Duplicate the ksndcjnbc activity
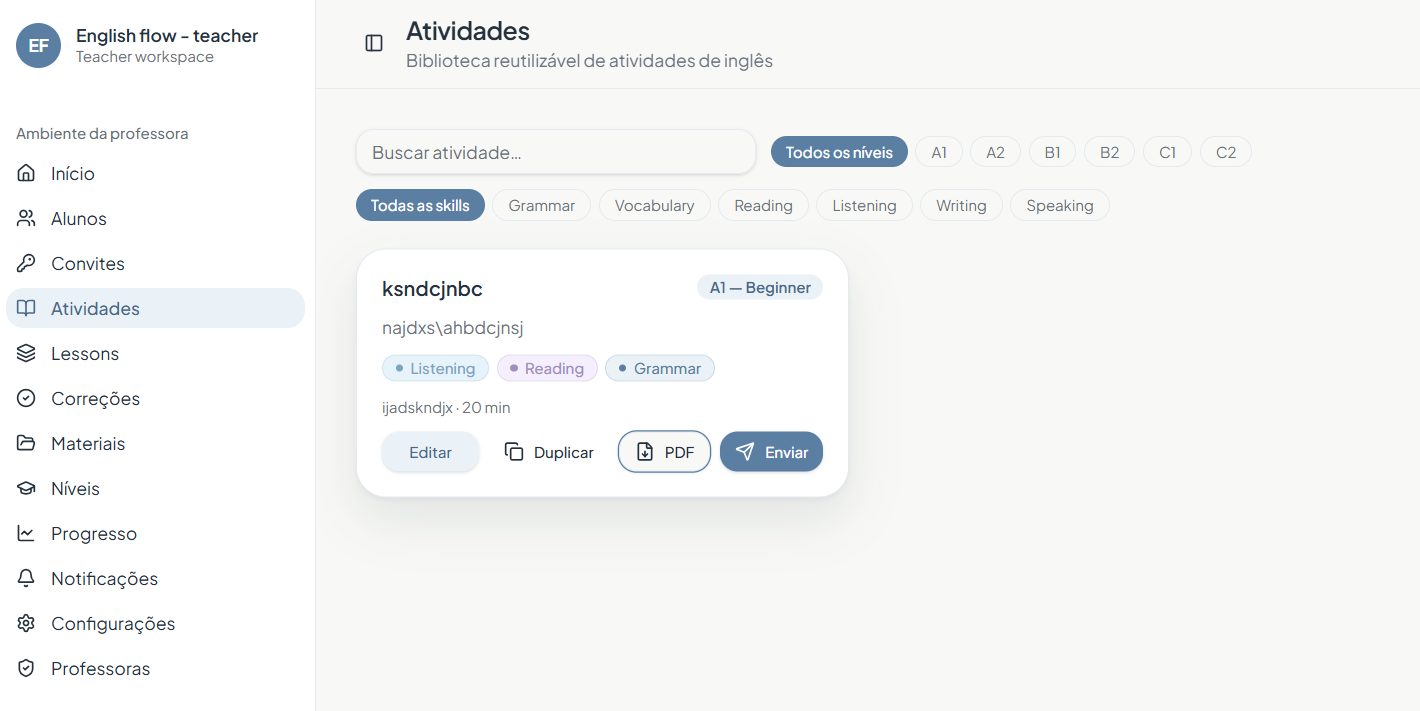 point(549,452)
